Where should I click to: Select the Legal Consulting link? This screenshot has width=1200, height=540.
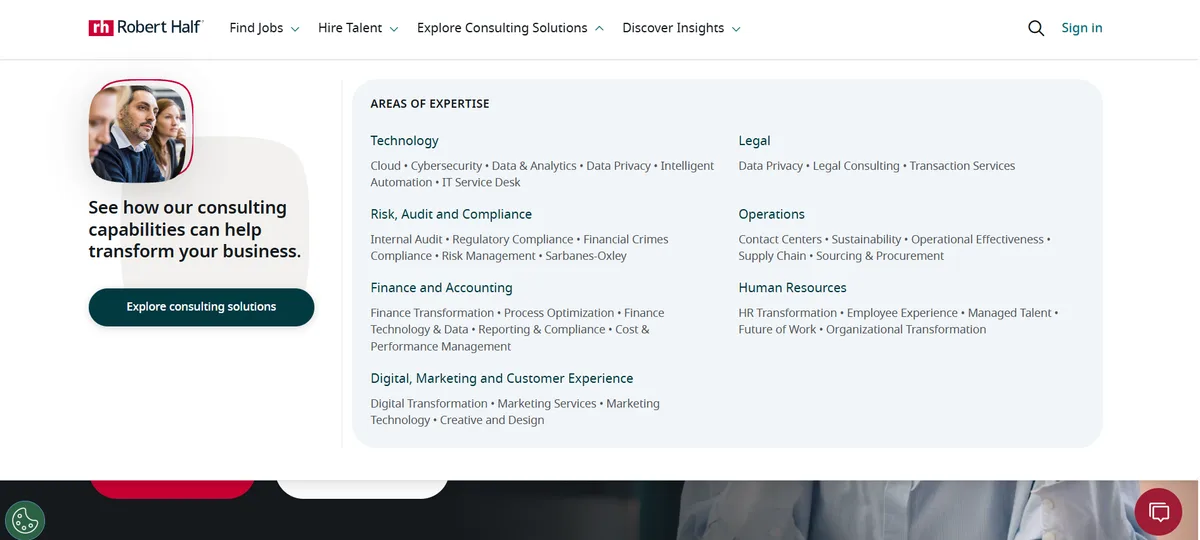click(856, 166)
